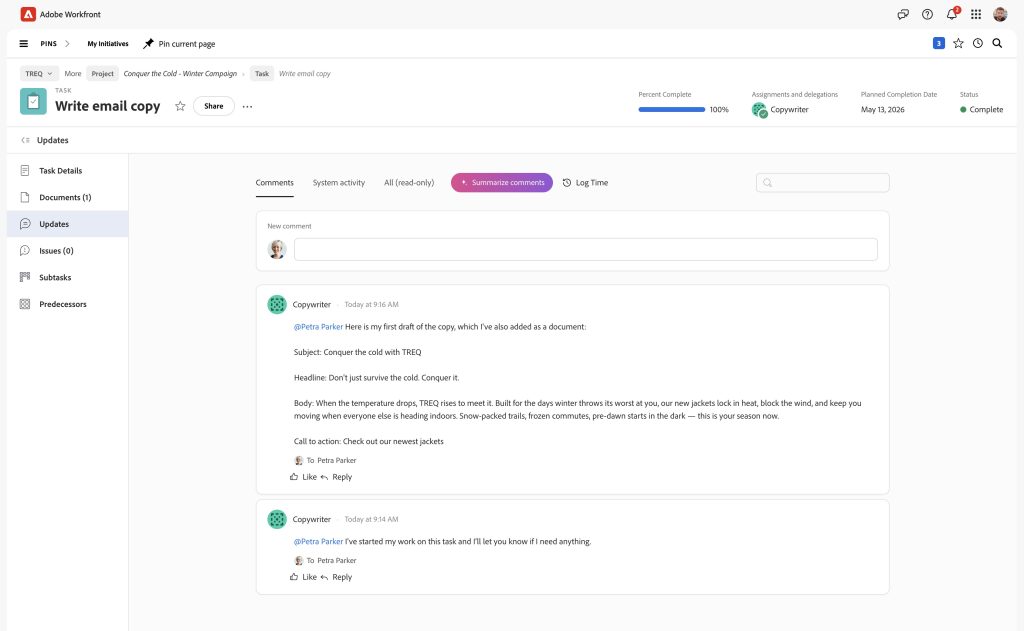The width and height of the screenshot is (1024, 631).
Task: Click To Petra Parker recipient under first draft comment
Action: (x=325, y=461)
